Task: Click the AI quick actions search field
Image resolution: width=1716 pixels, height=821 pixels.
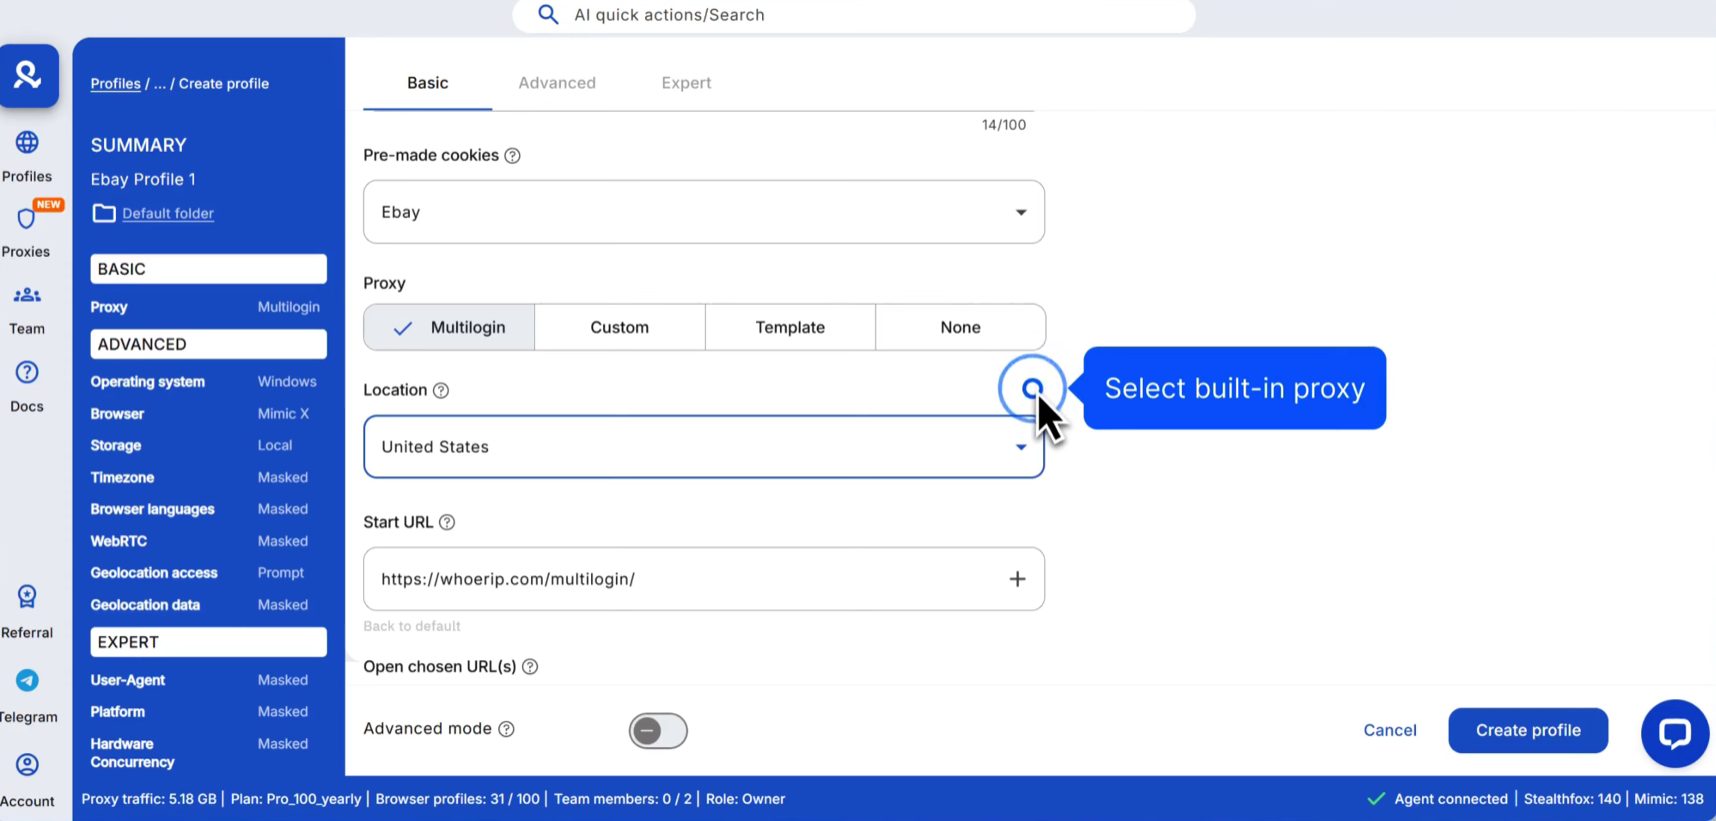Action: click(853, 15)
